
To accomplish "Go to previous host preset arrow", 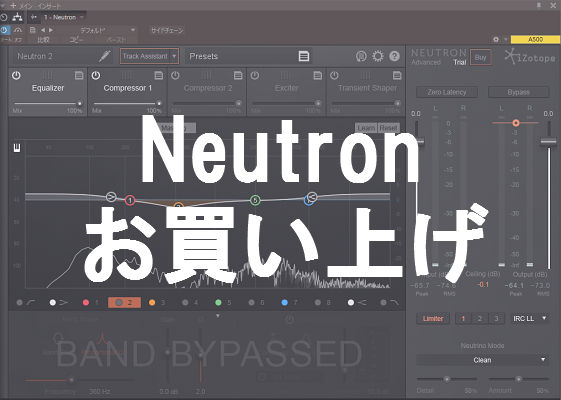I will [43, 30].
